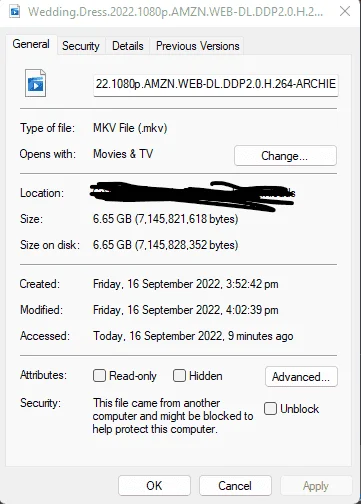Click the large MKV file type icon

click(x=36, y=83)
